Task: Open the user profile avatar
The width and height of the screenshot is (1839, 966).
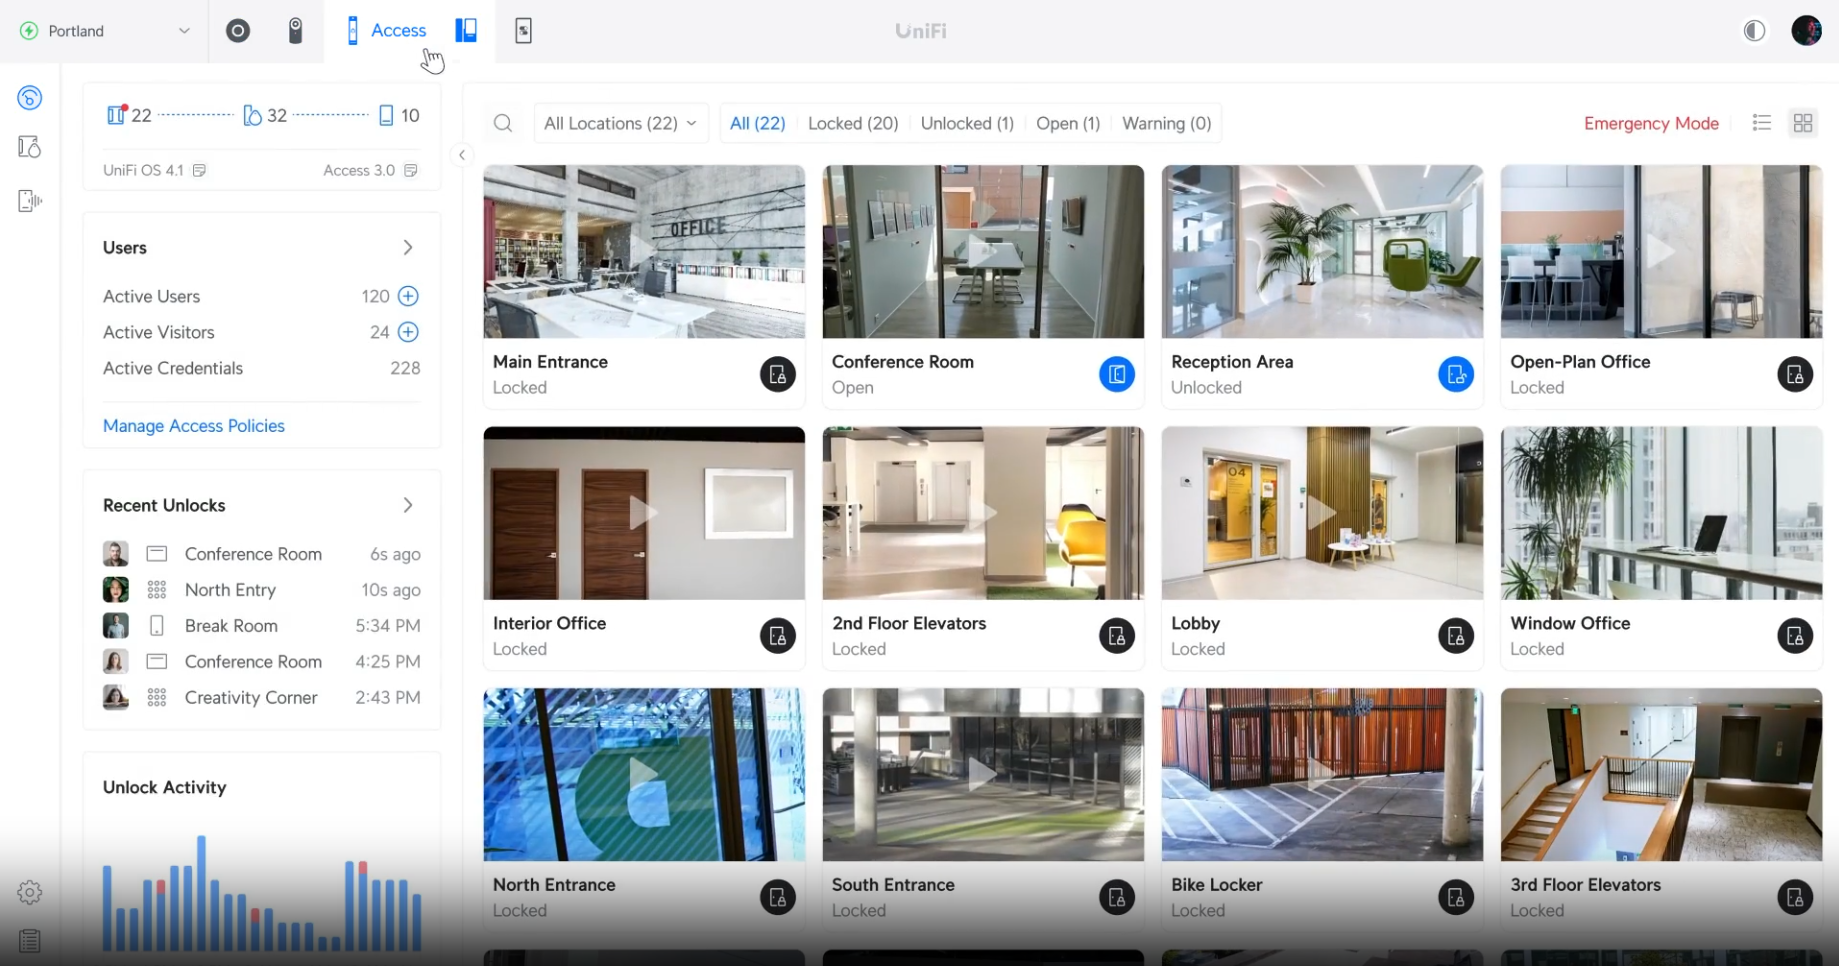Action: [x=1806, y=31]
